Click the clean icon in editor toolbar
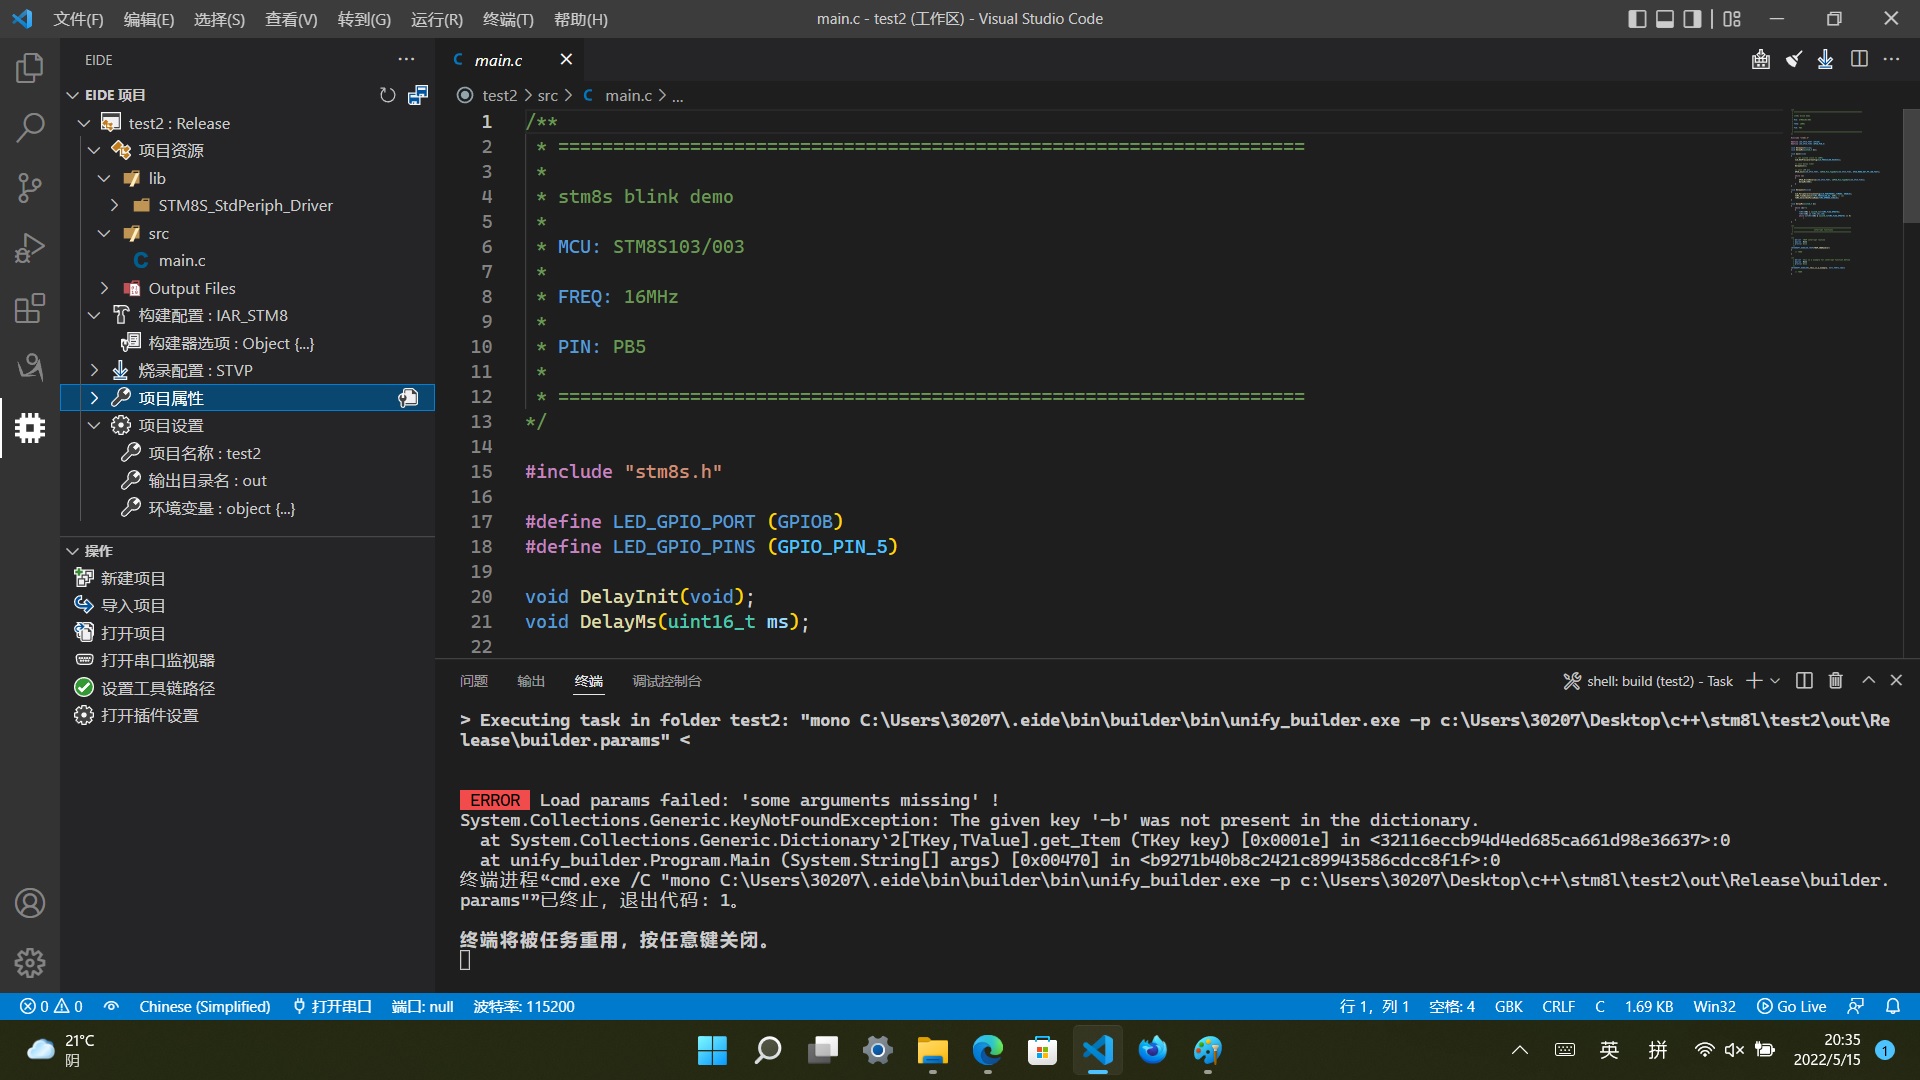The height and width of the screenshot is (1080, 1920). [1794, 60]
